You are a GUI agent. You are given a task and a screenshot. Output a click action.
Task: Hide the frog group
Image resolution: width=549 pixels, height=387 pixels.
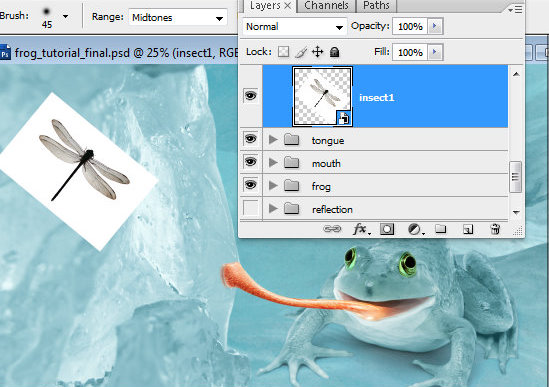coord(251,185)
